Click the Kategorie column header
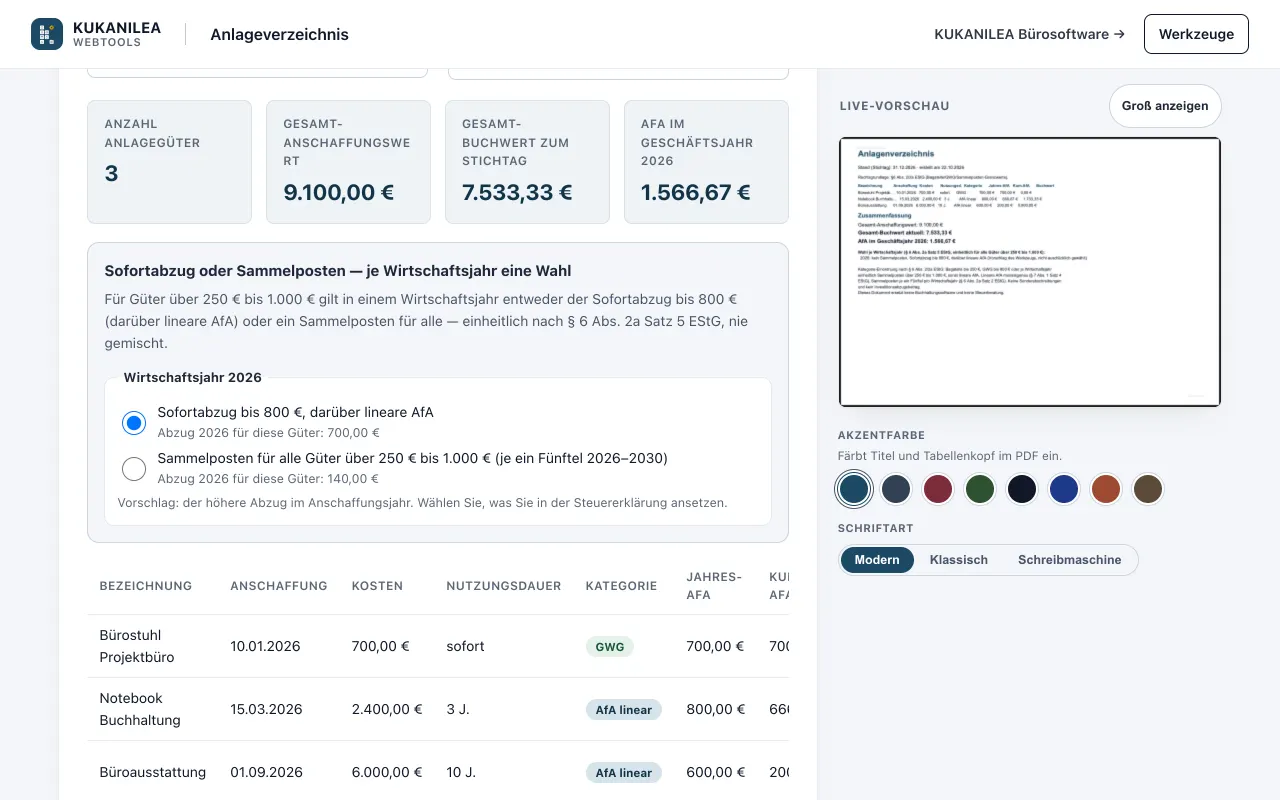 (621, 586)
